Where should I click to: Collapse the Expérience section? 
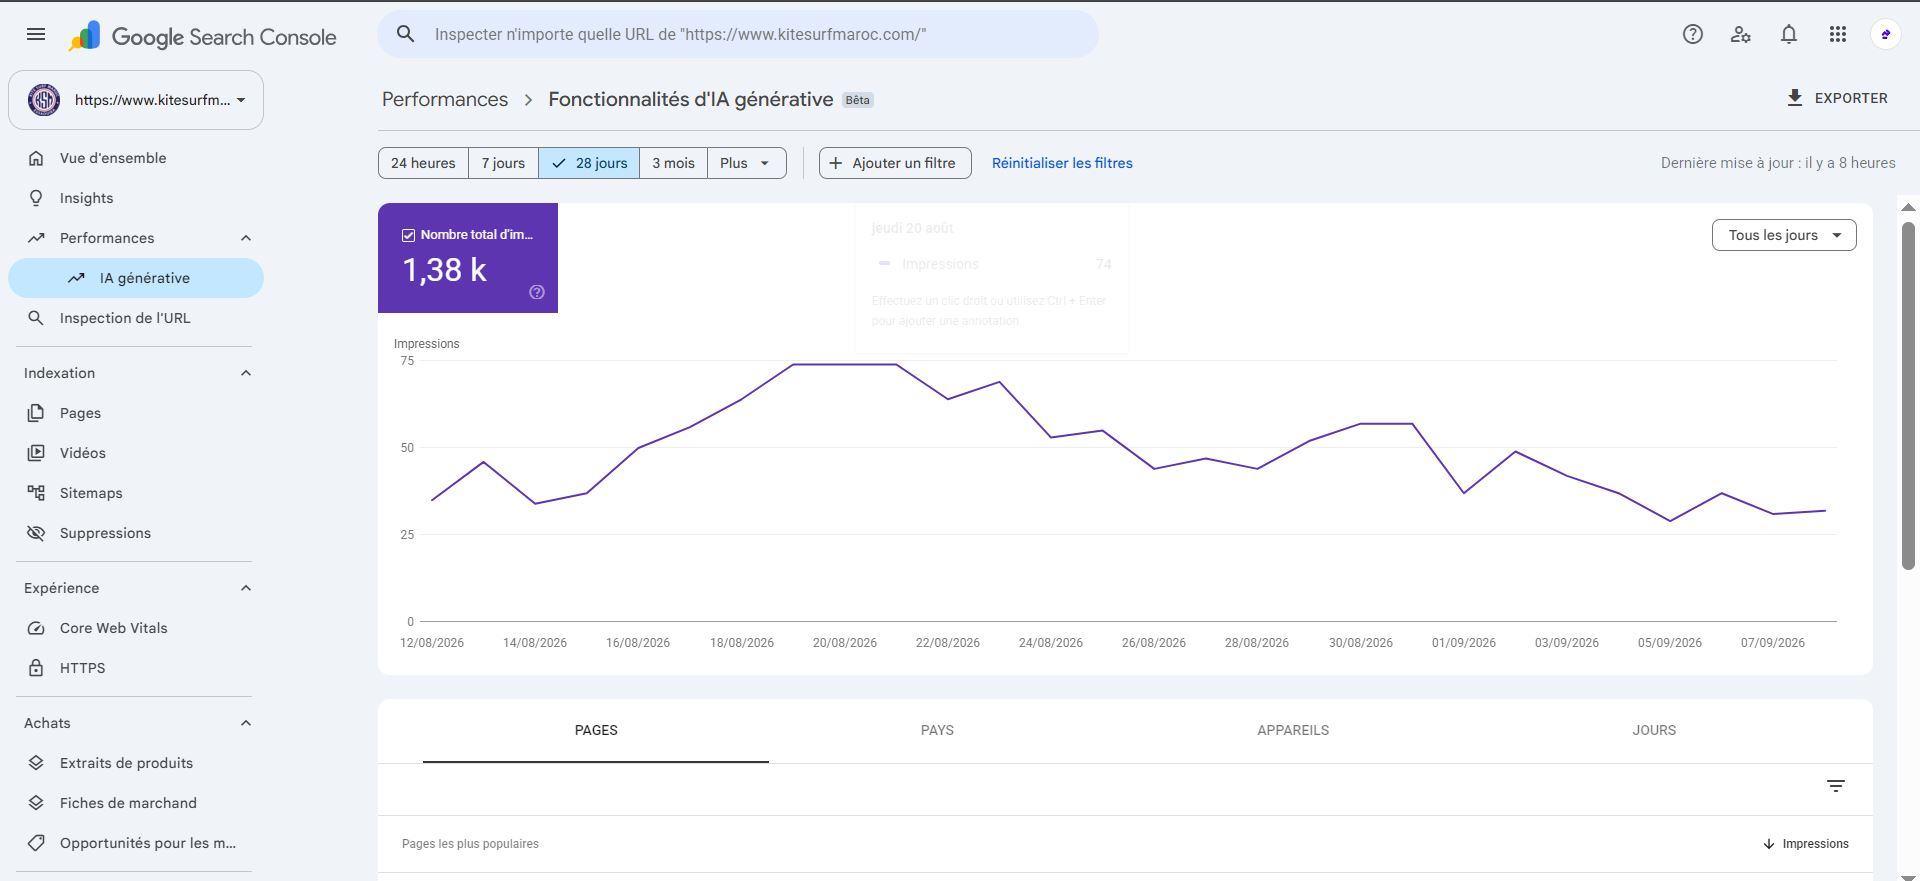click(x=246, y=588)
